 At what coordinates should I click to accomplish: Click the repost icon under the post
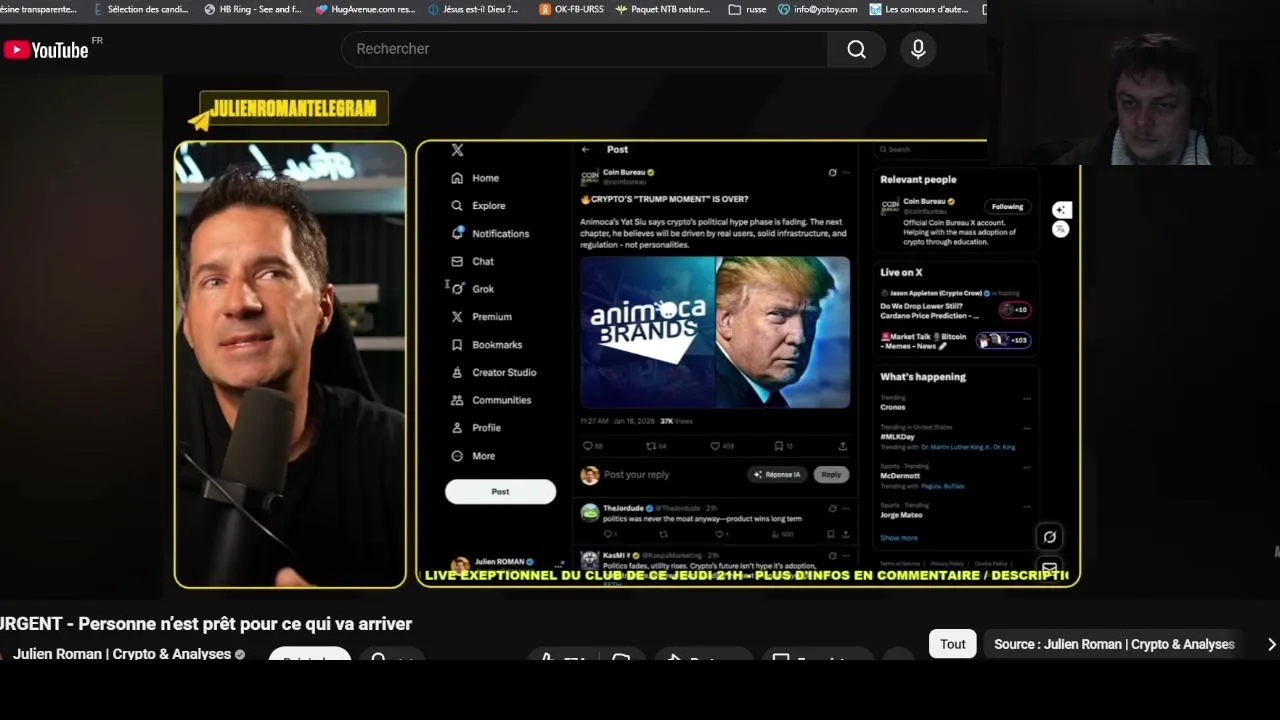tap(651, 446)
